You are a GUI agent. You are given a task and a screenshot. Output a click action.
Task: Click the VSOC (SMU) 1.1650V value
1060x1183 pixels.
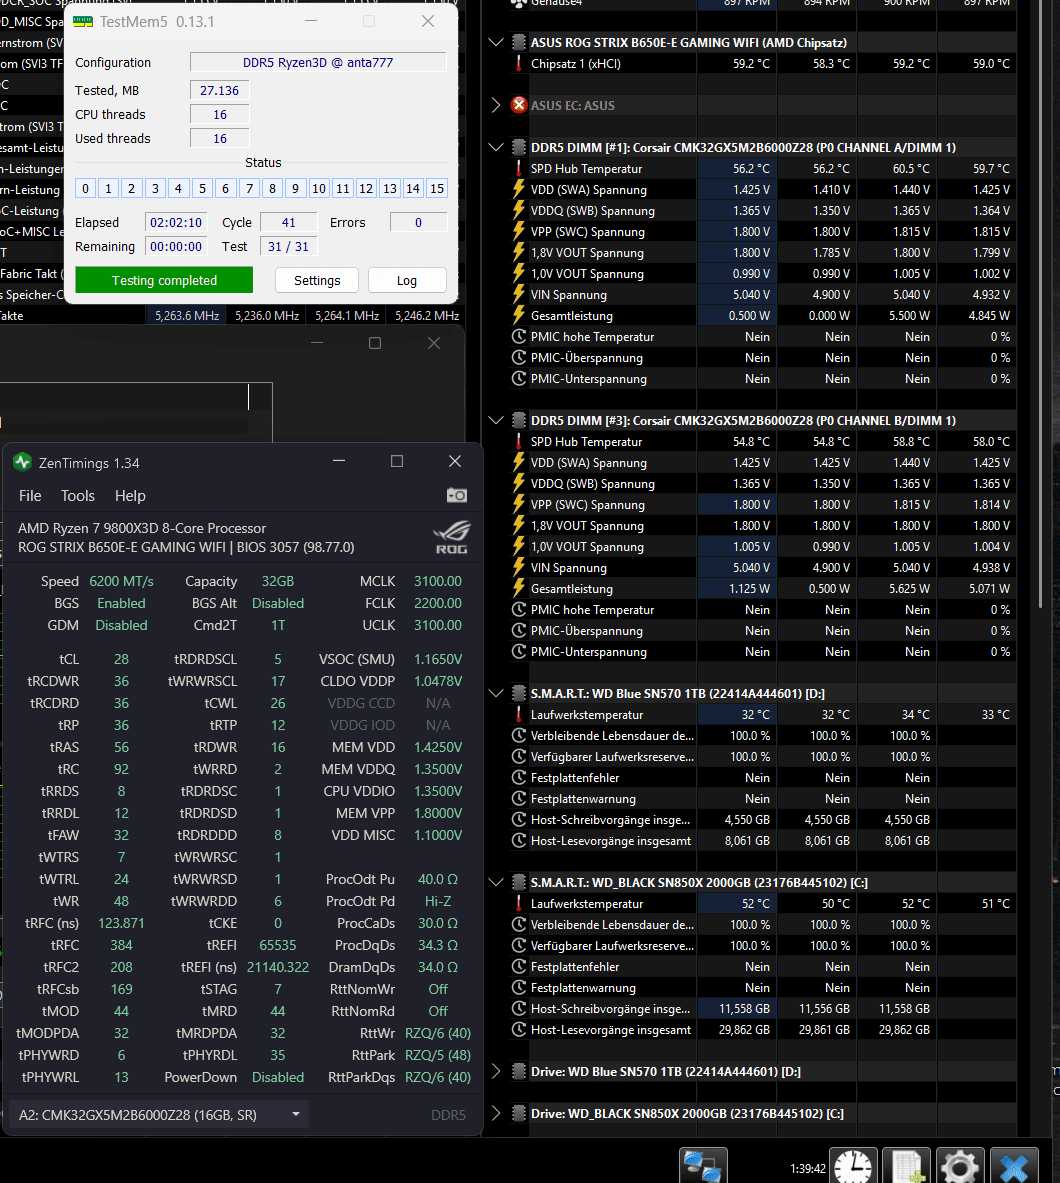(438, 659)
